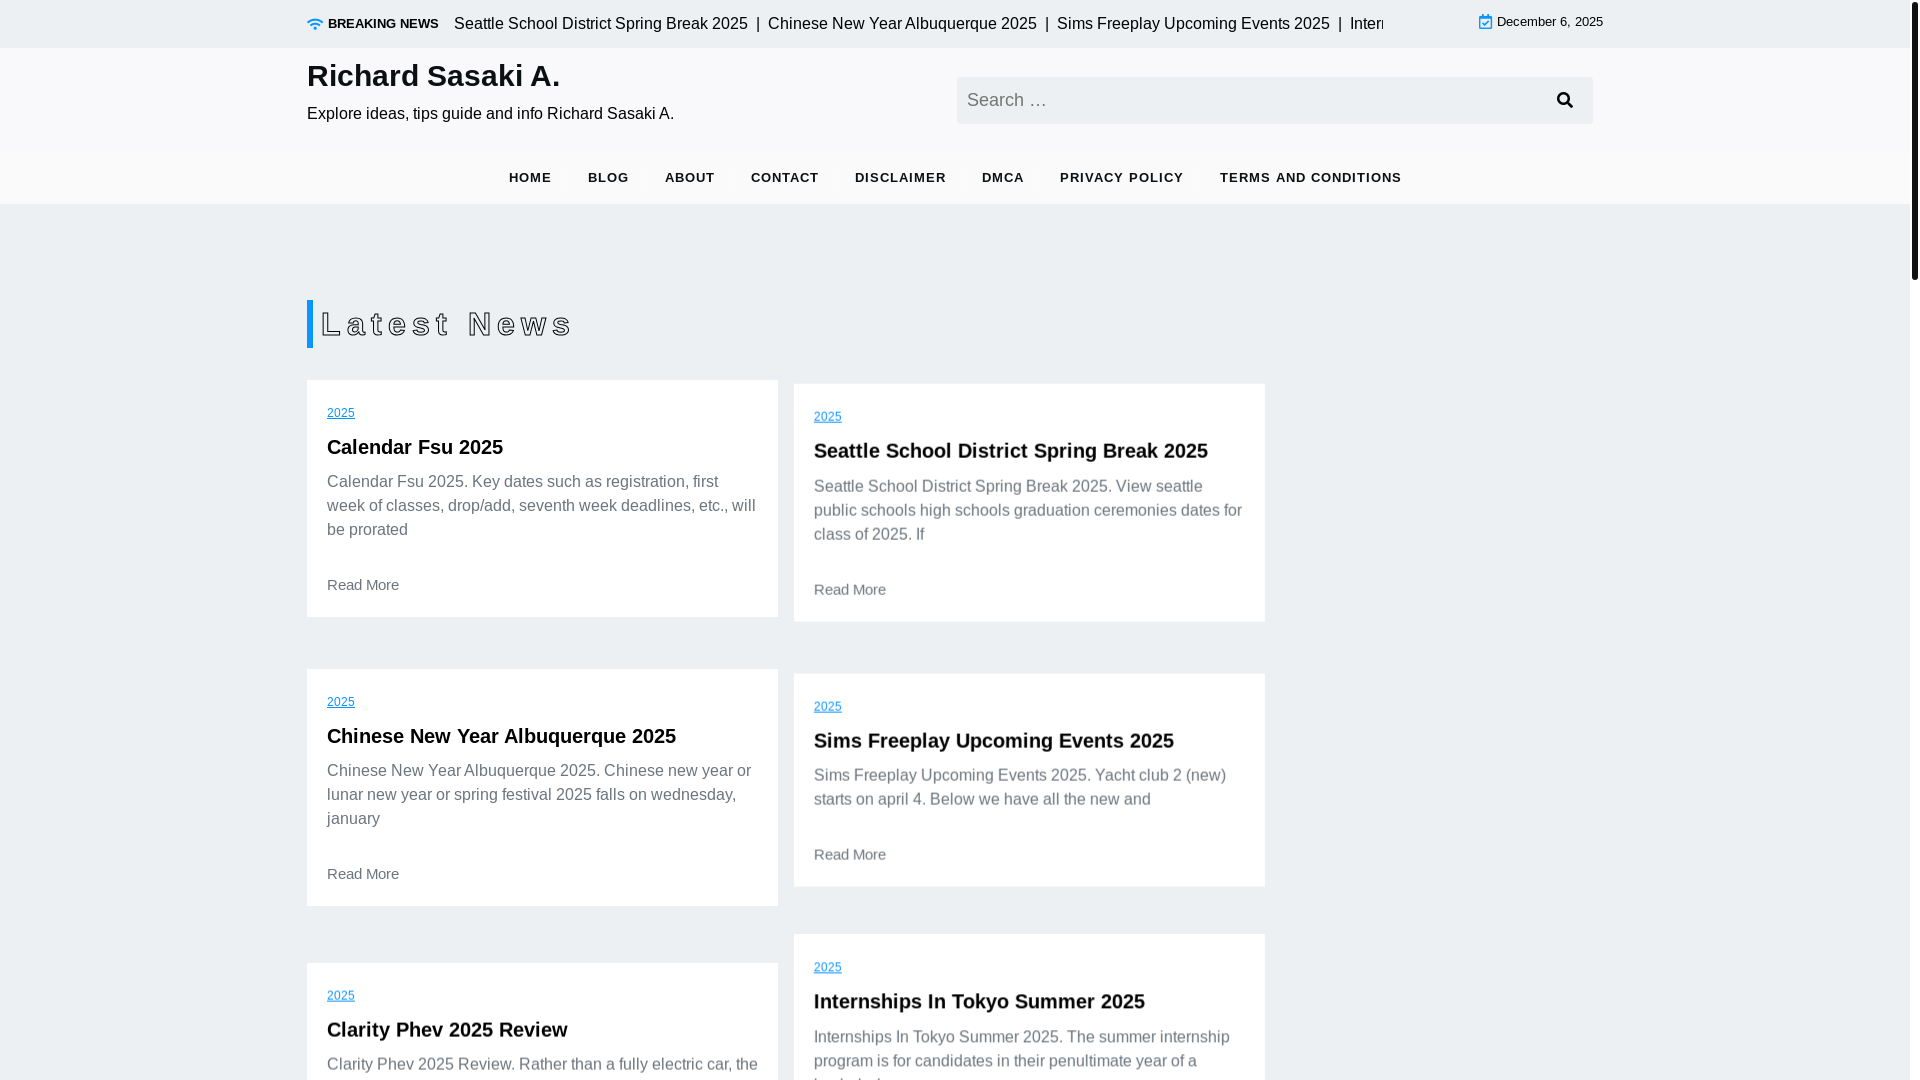Image resolution: width=1920 pixels, height=1080 pixels.
Task: Open ticker link Chinese New Year Albuquerque 2025
Action: [902, 24]
